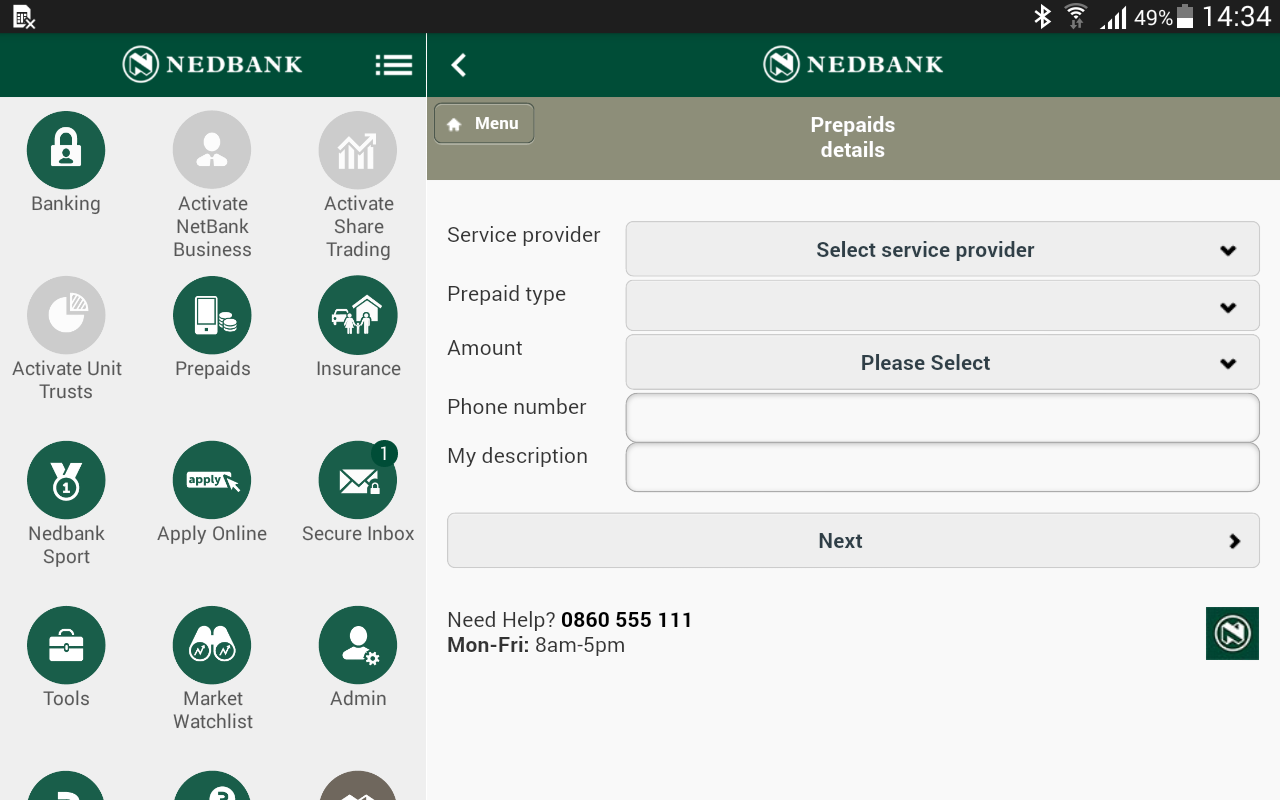Open the Activate Unit Trusts icon
1280x800 pixels.
(66, 315)
